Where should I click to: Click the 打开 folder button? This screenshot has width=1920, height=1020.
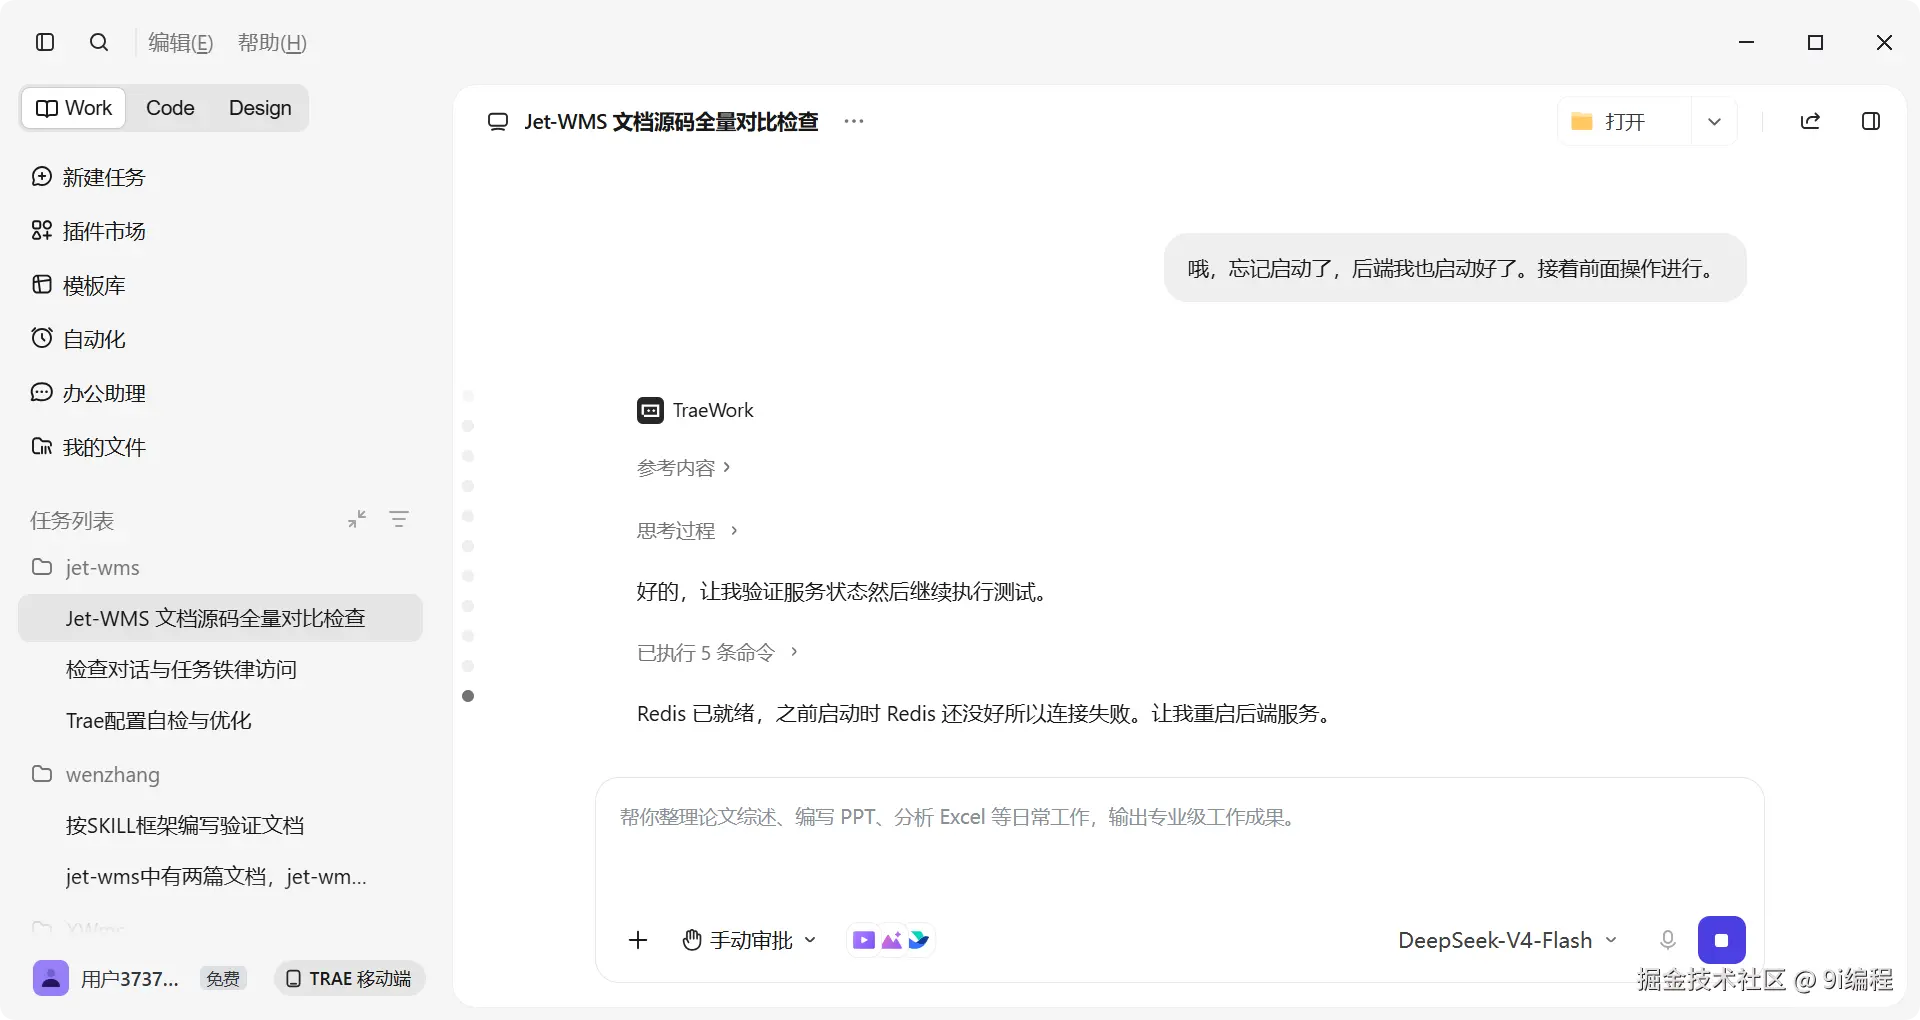coord(1625,121)
